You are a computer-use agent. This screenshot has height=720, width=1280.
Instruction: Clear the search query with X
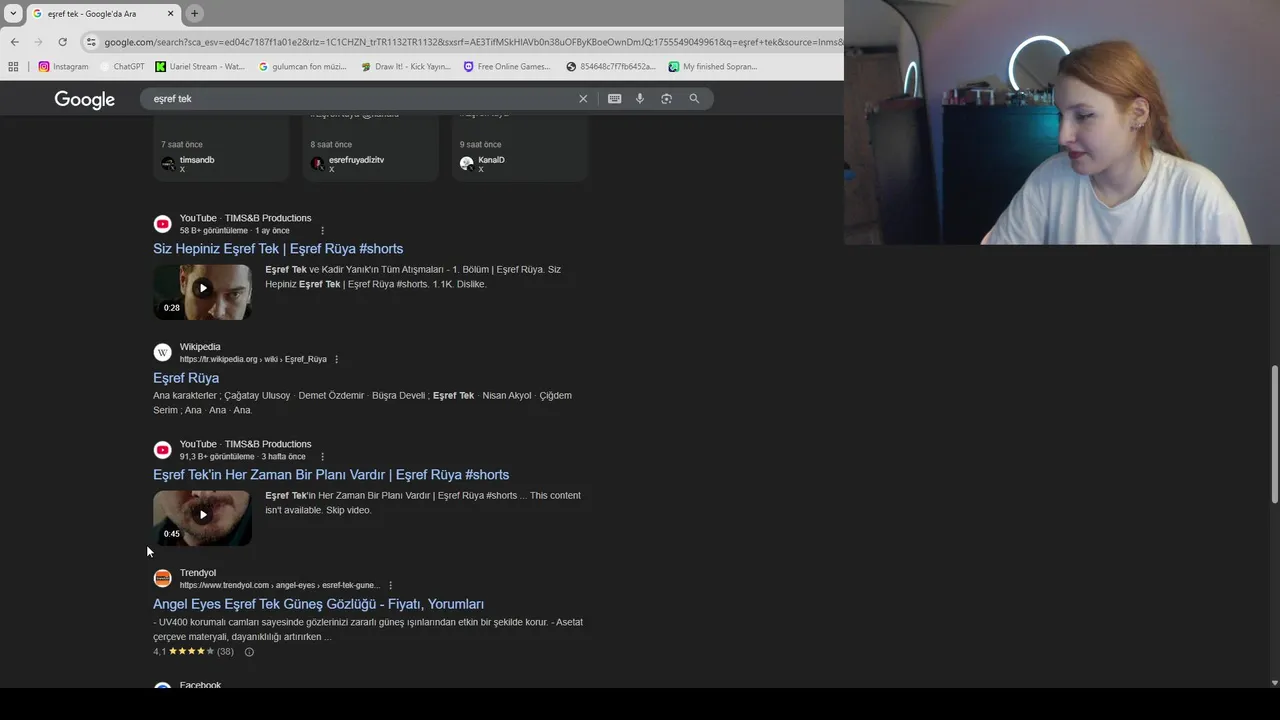point(583,99)
